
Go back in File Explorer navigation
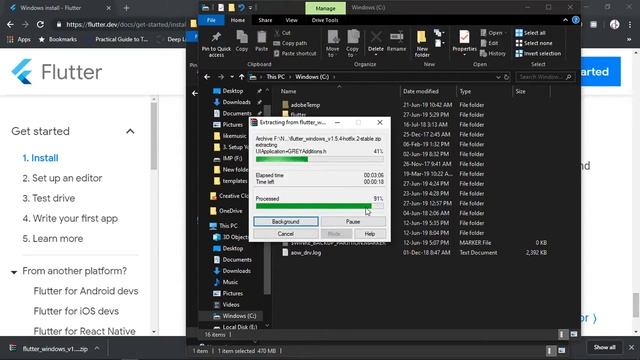click(207, 77)
